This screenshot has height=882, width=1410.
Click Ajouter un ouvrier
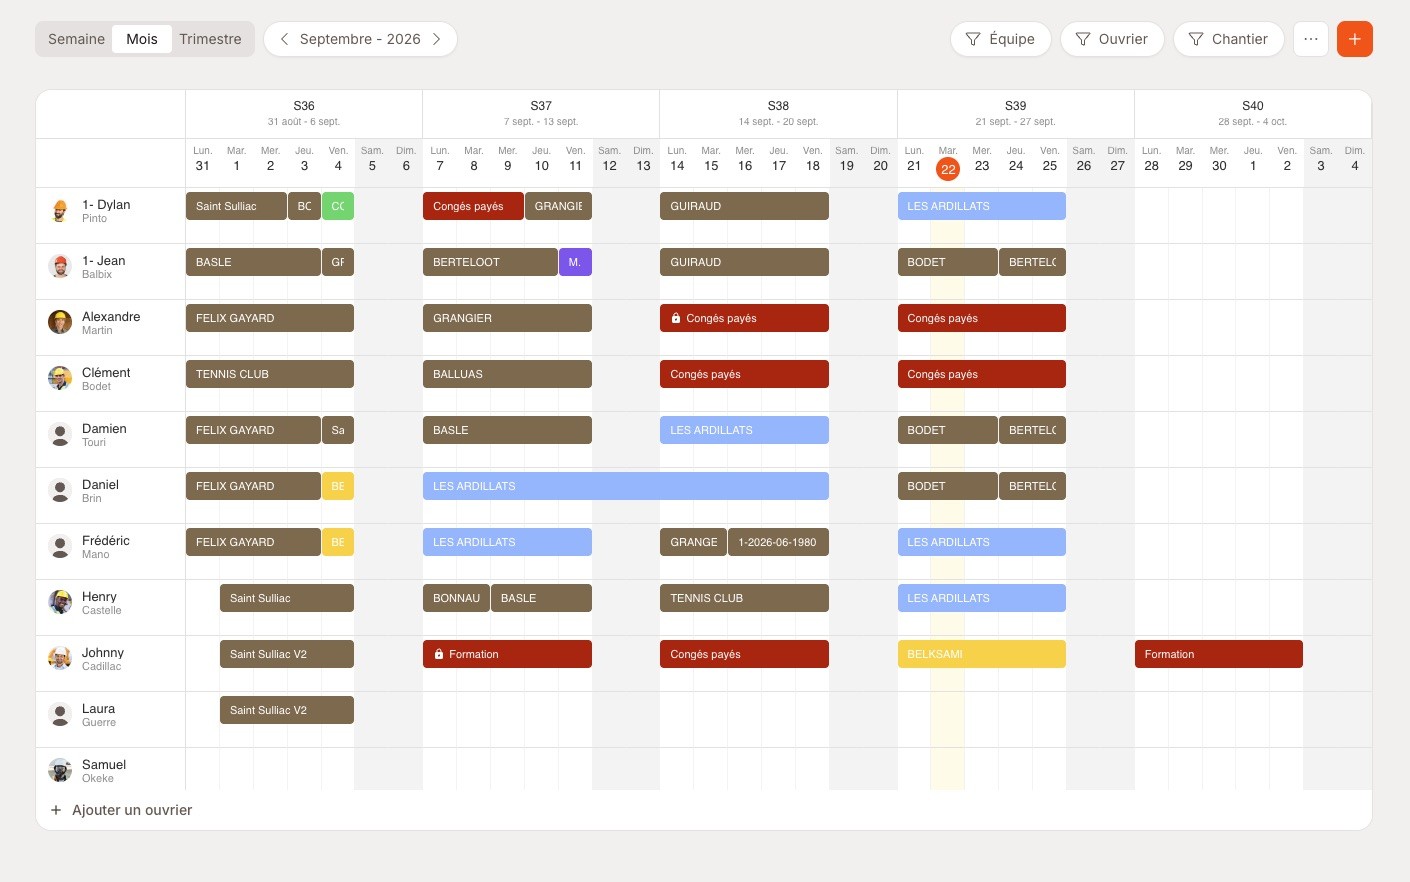[x=121, y=810]
